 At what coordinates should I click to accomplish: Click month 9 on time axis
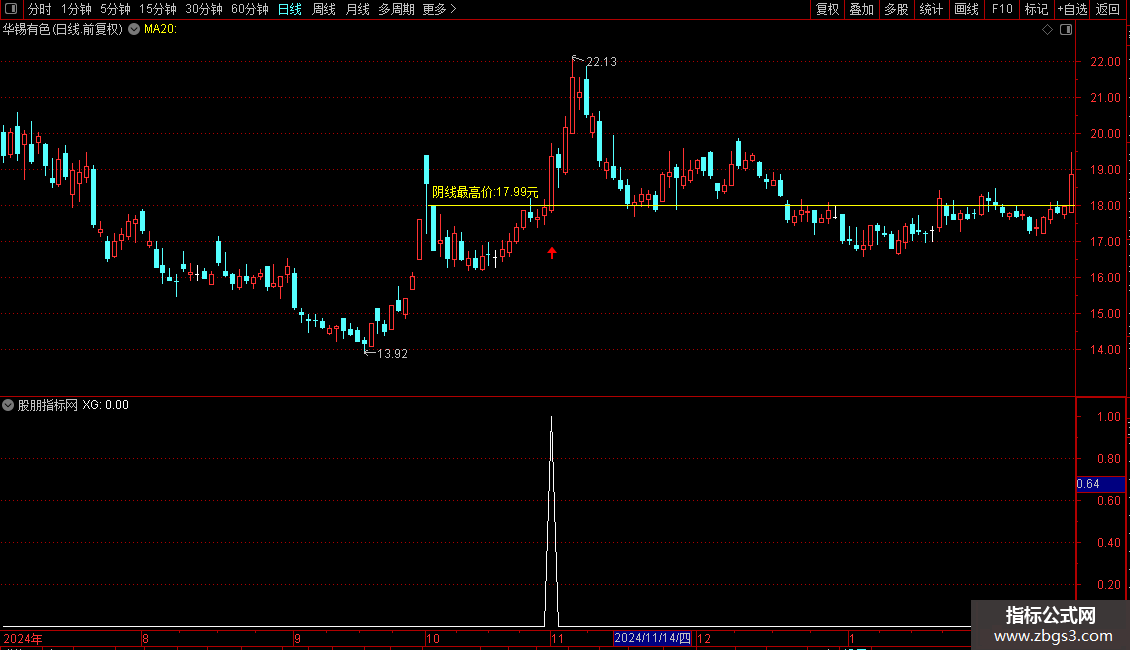pos(297,638)
